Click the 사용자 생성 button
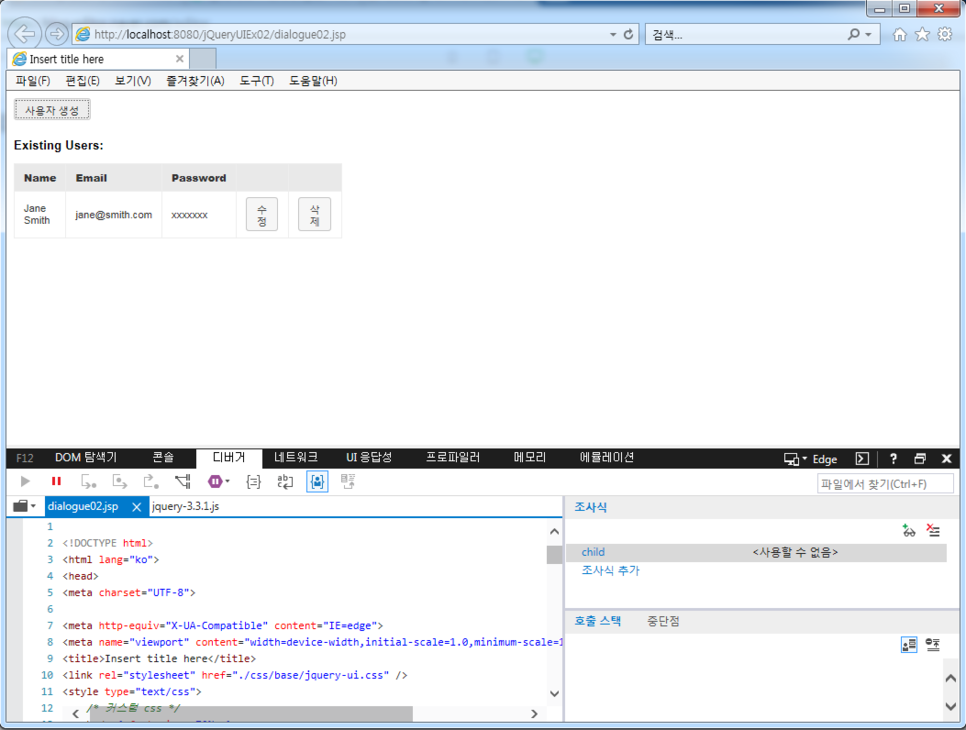The width and height of the screenshot is (966, 730). coord(52,110)
